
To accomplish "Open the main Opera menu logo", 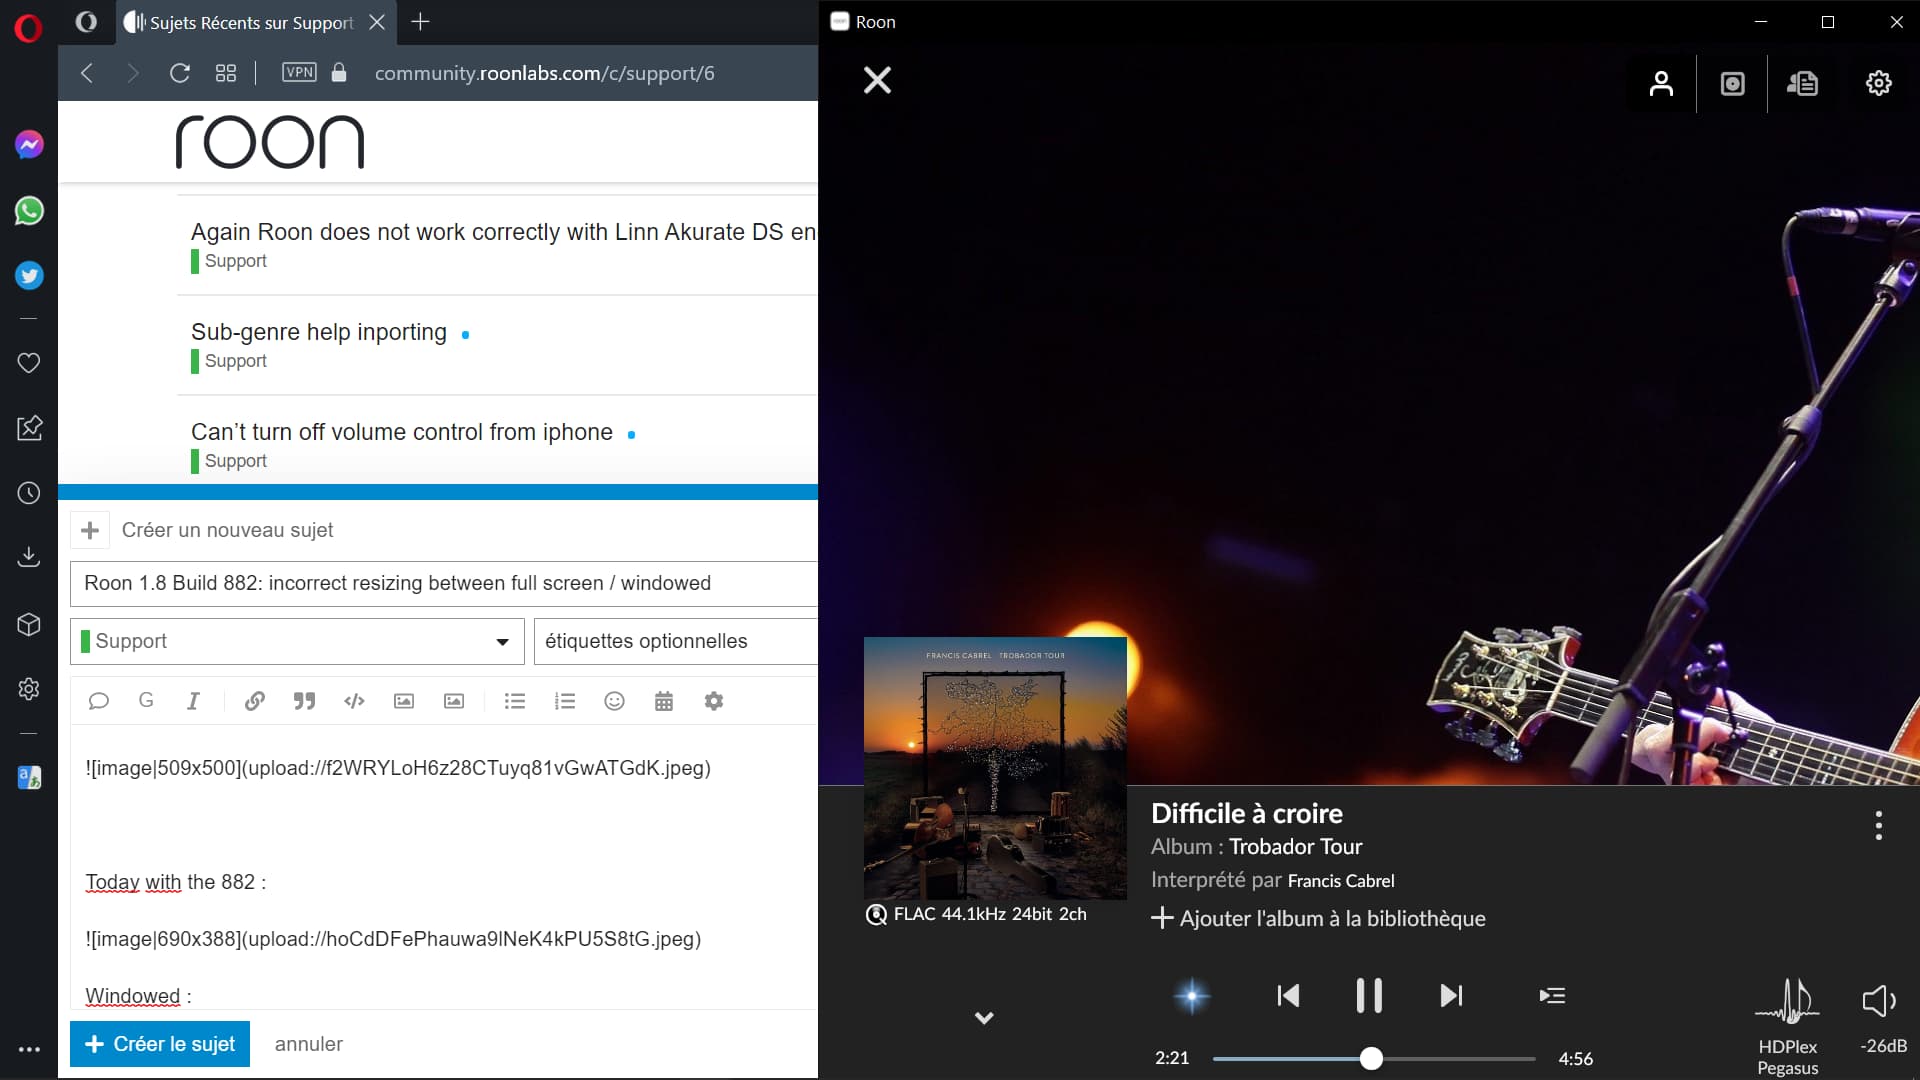I will click(x=28, y=28).
